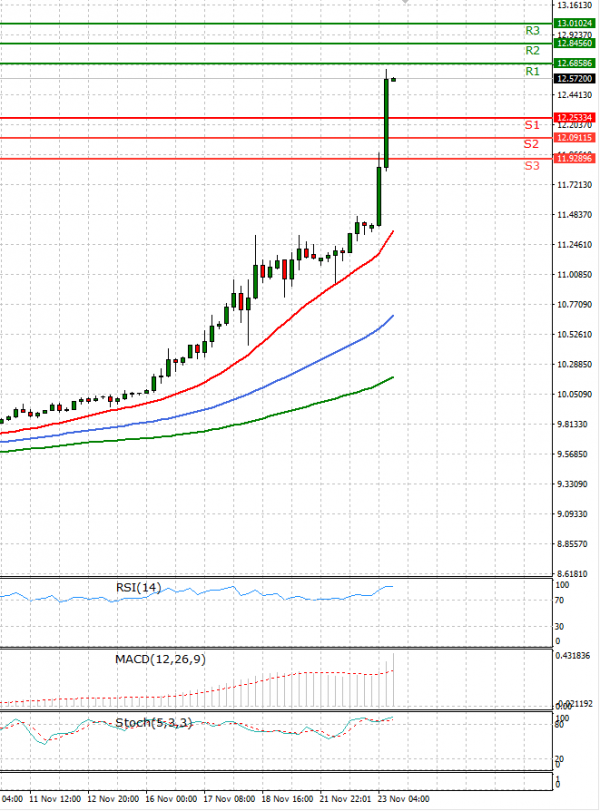Screen dimensions: 600x811
Task: Click the R1 resistance price label 12.68586
Action: (574, 63)
